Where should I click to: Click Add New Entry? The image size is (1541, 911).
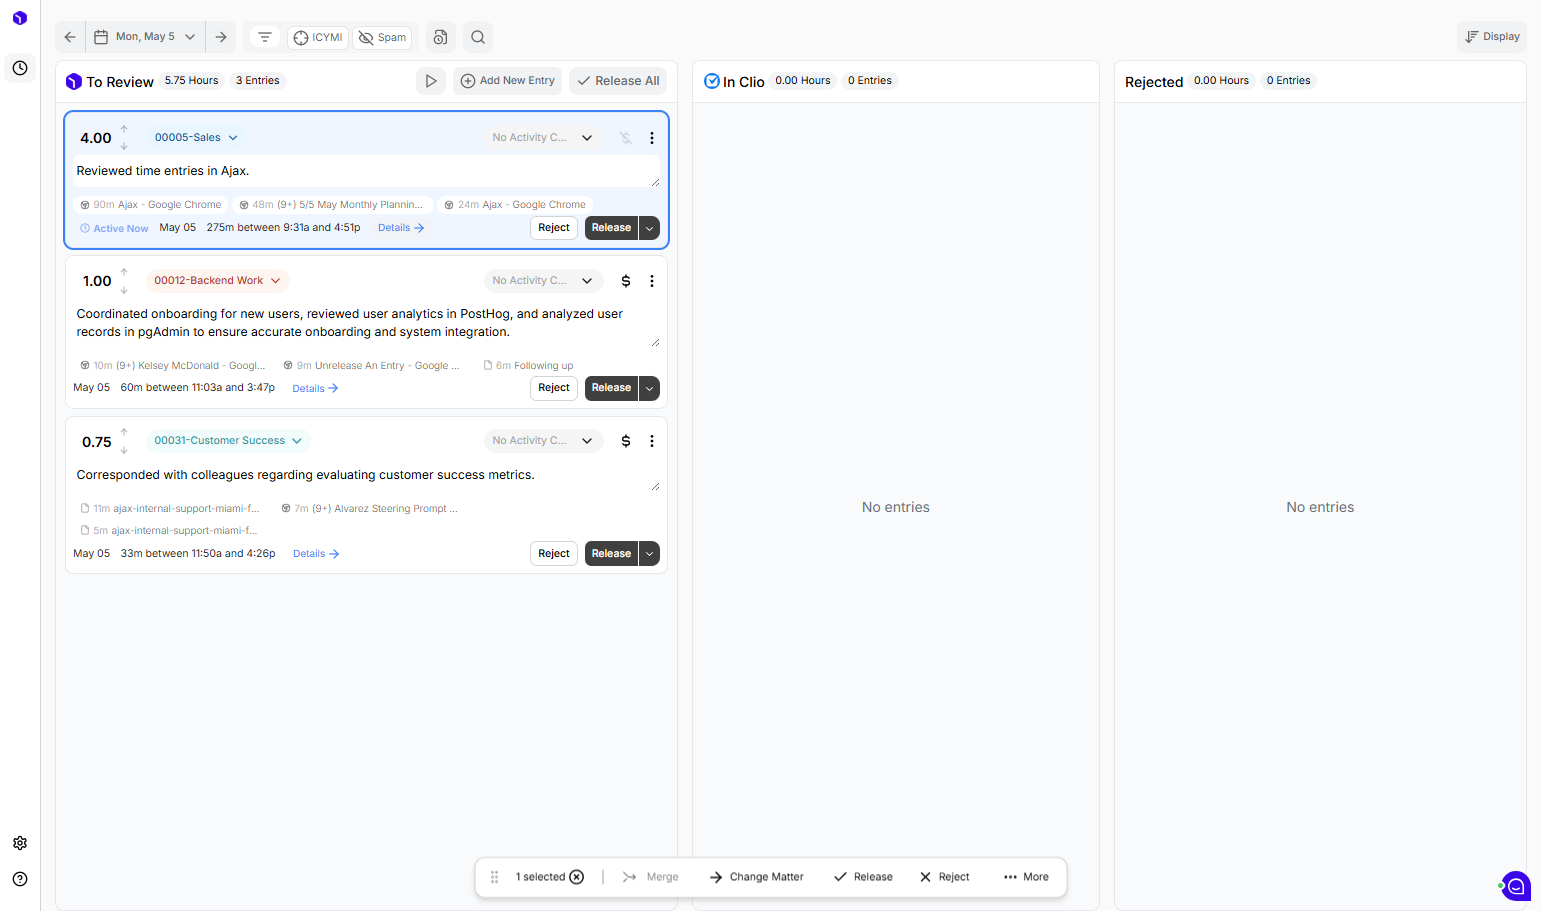pos(508,81)
